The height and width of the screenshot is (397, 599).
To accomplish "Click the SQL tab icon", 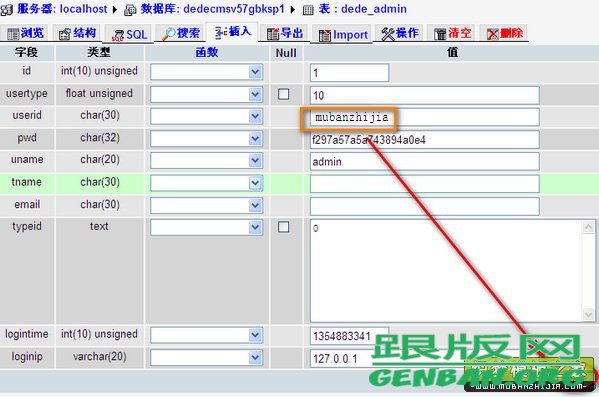I will tap(117, 35).
